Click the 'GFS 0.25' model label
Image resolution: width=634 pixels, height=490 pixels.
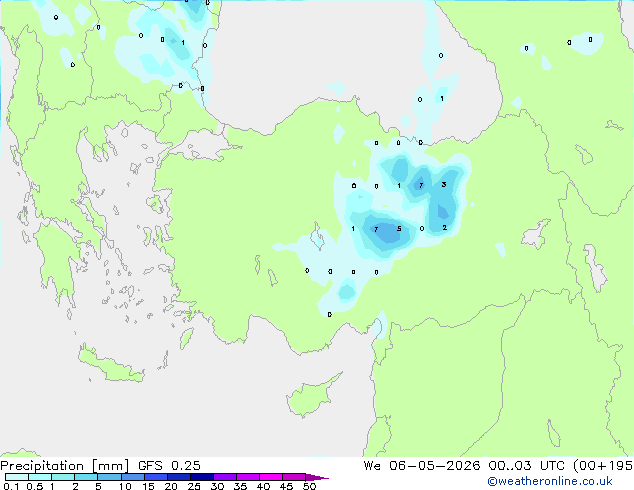pos(169,466)
